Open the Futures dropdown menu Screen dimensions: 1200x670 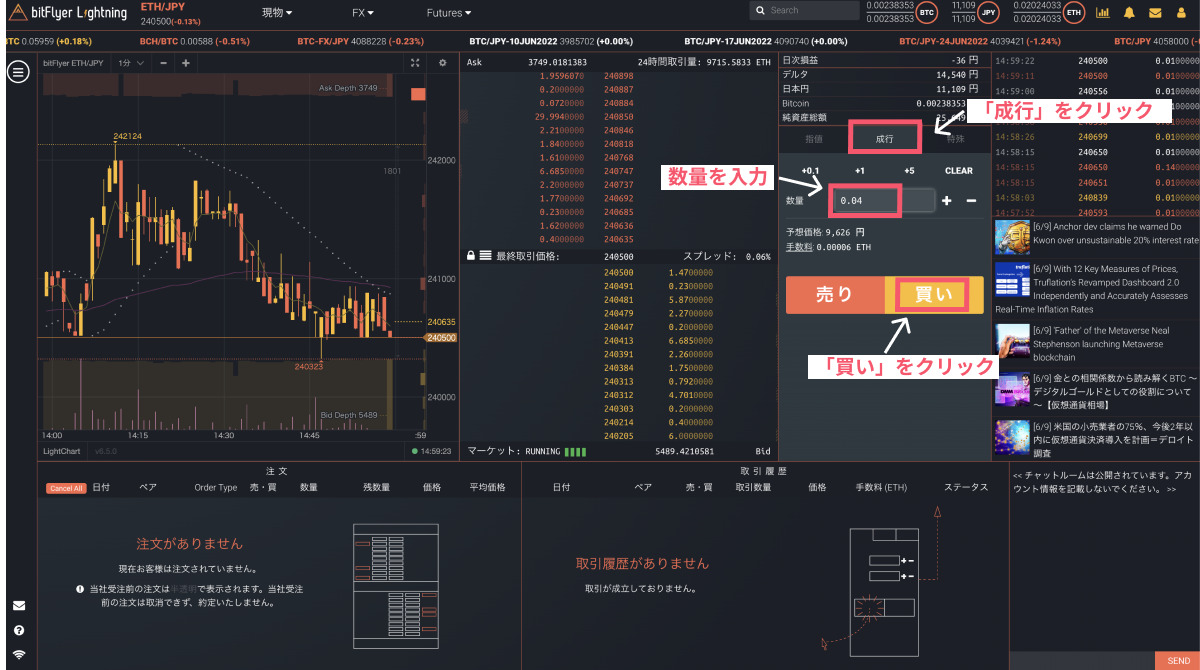pos(448,13)
